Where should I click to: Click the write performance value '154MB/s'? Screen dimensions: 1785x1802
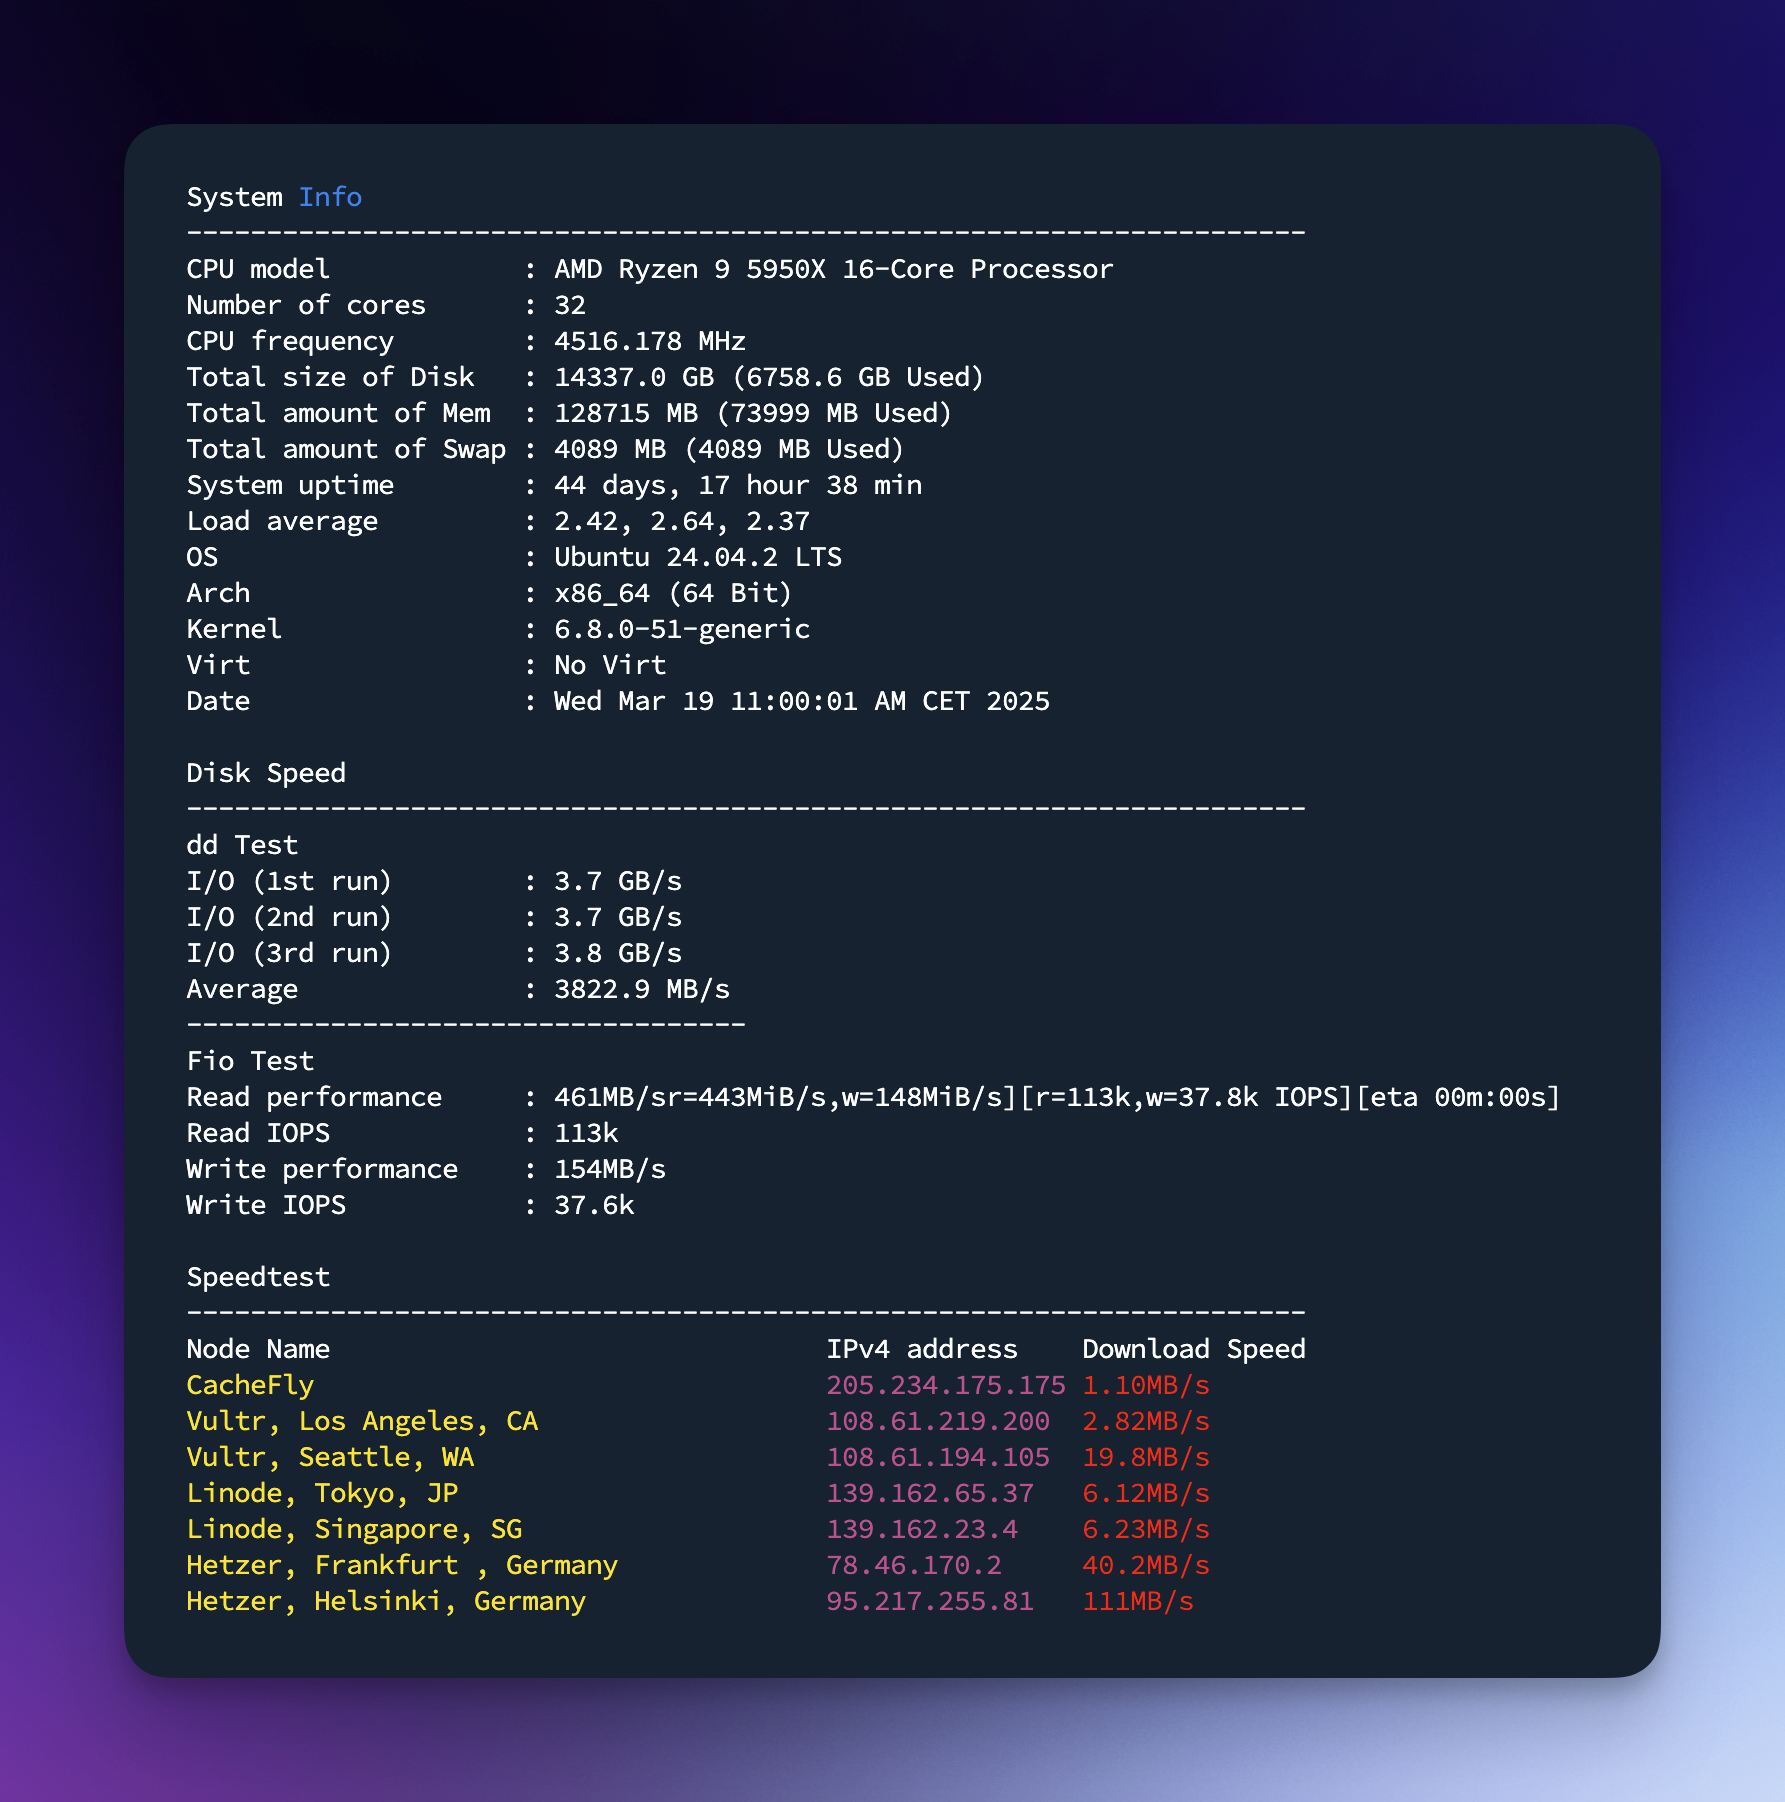(x=610, y=1169)
